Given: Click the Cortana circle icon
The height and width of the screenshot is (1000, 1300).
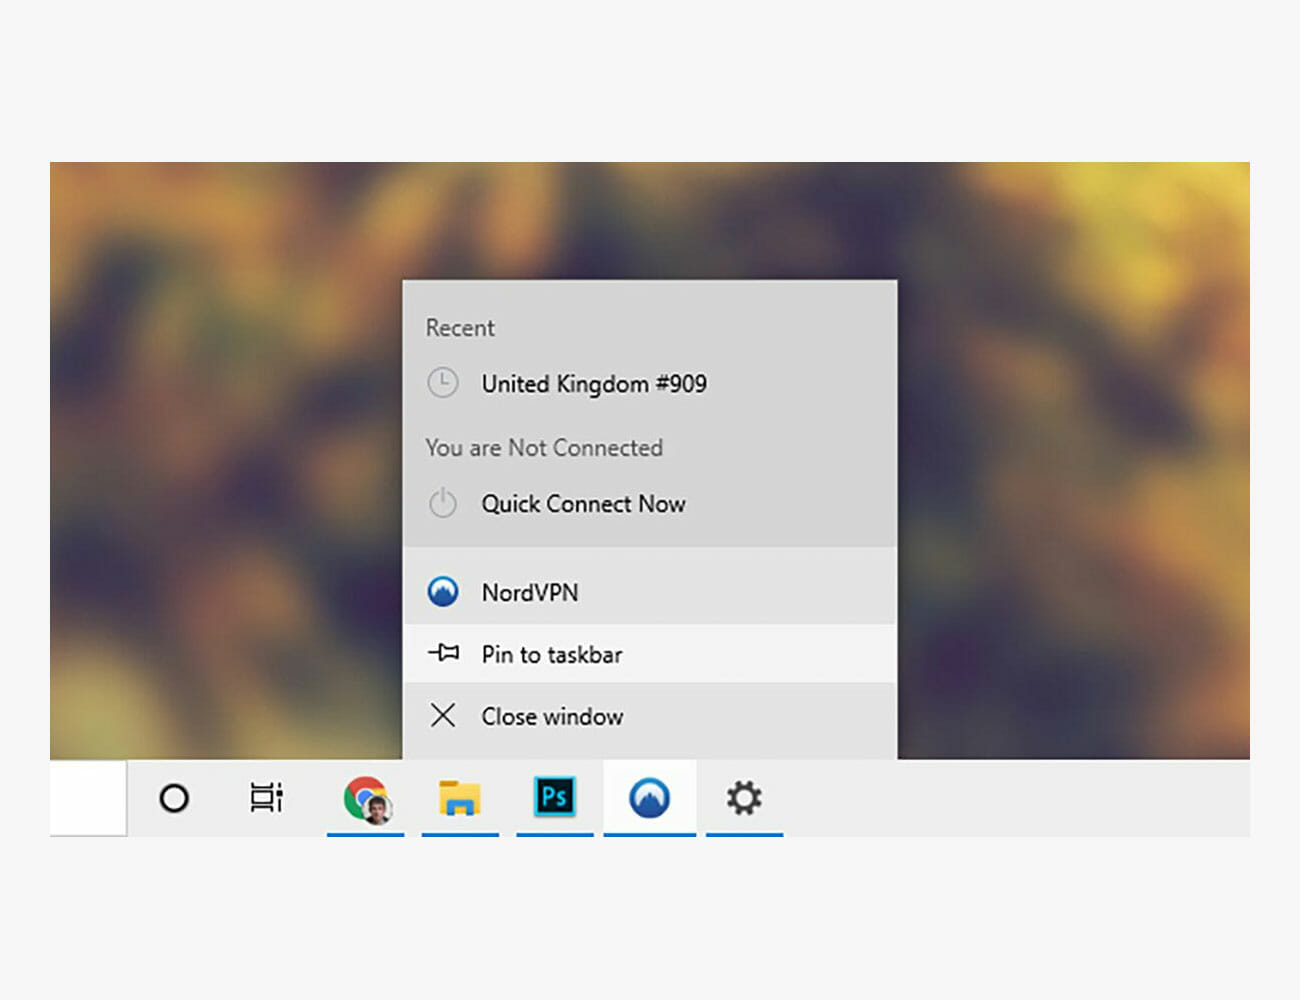Looking at the screenshot, I should point(174,798).
